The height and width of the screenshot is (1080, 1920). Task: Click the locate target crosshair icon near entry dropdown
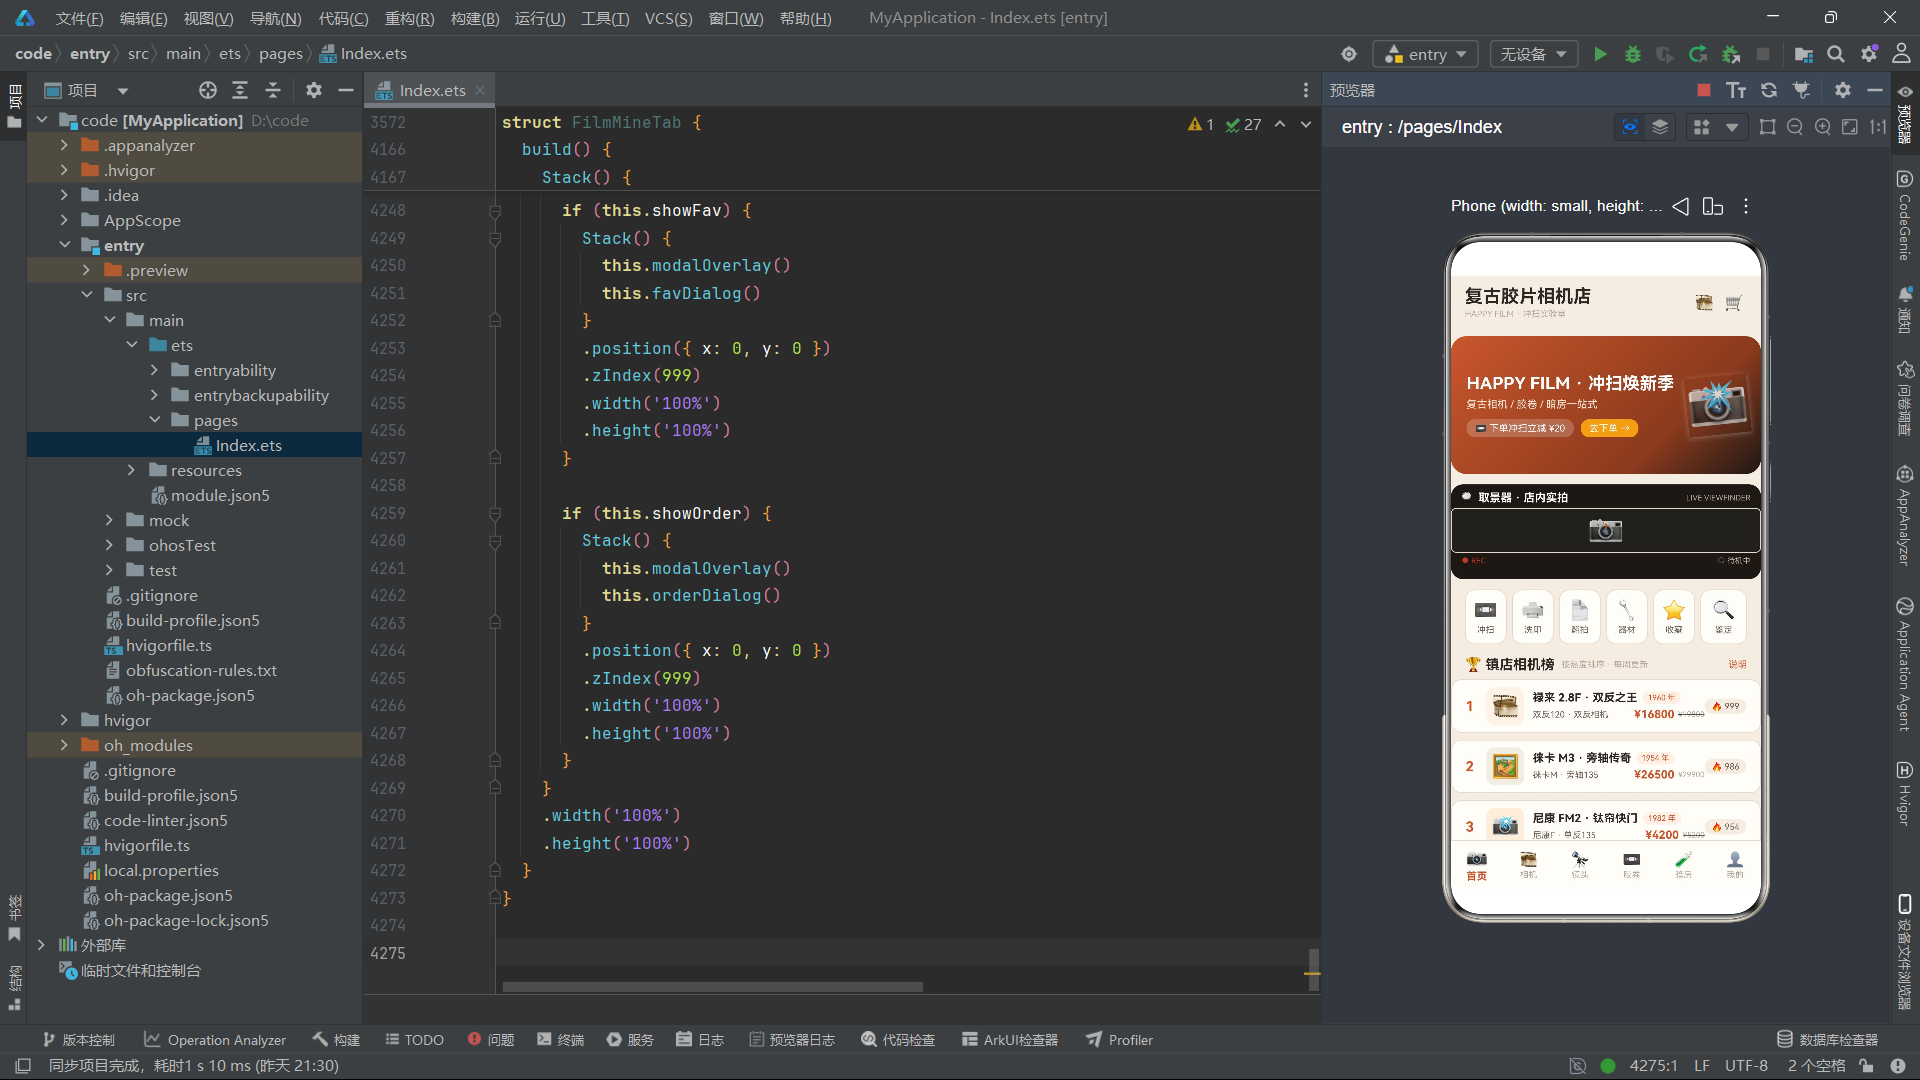(x=1349, y=54)
